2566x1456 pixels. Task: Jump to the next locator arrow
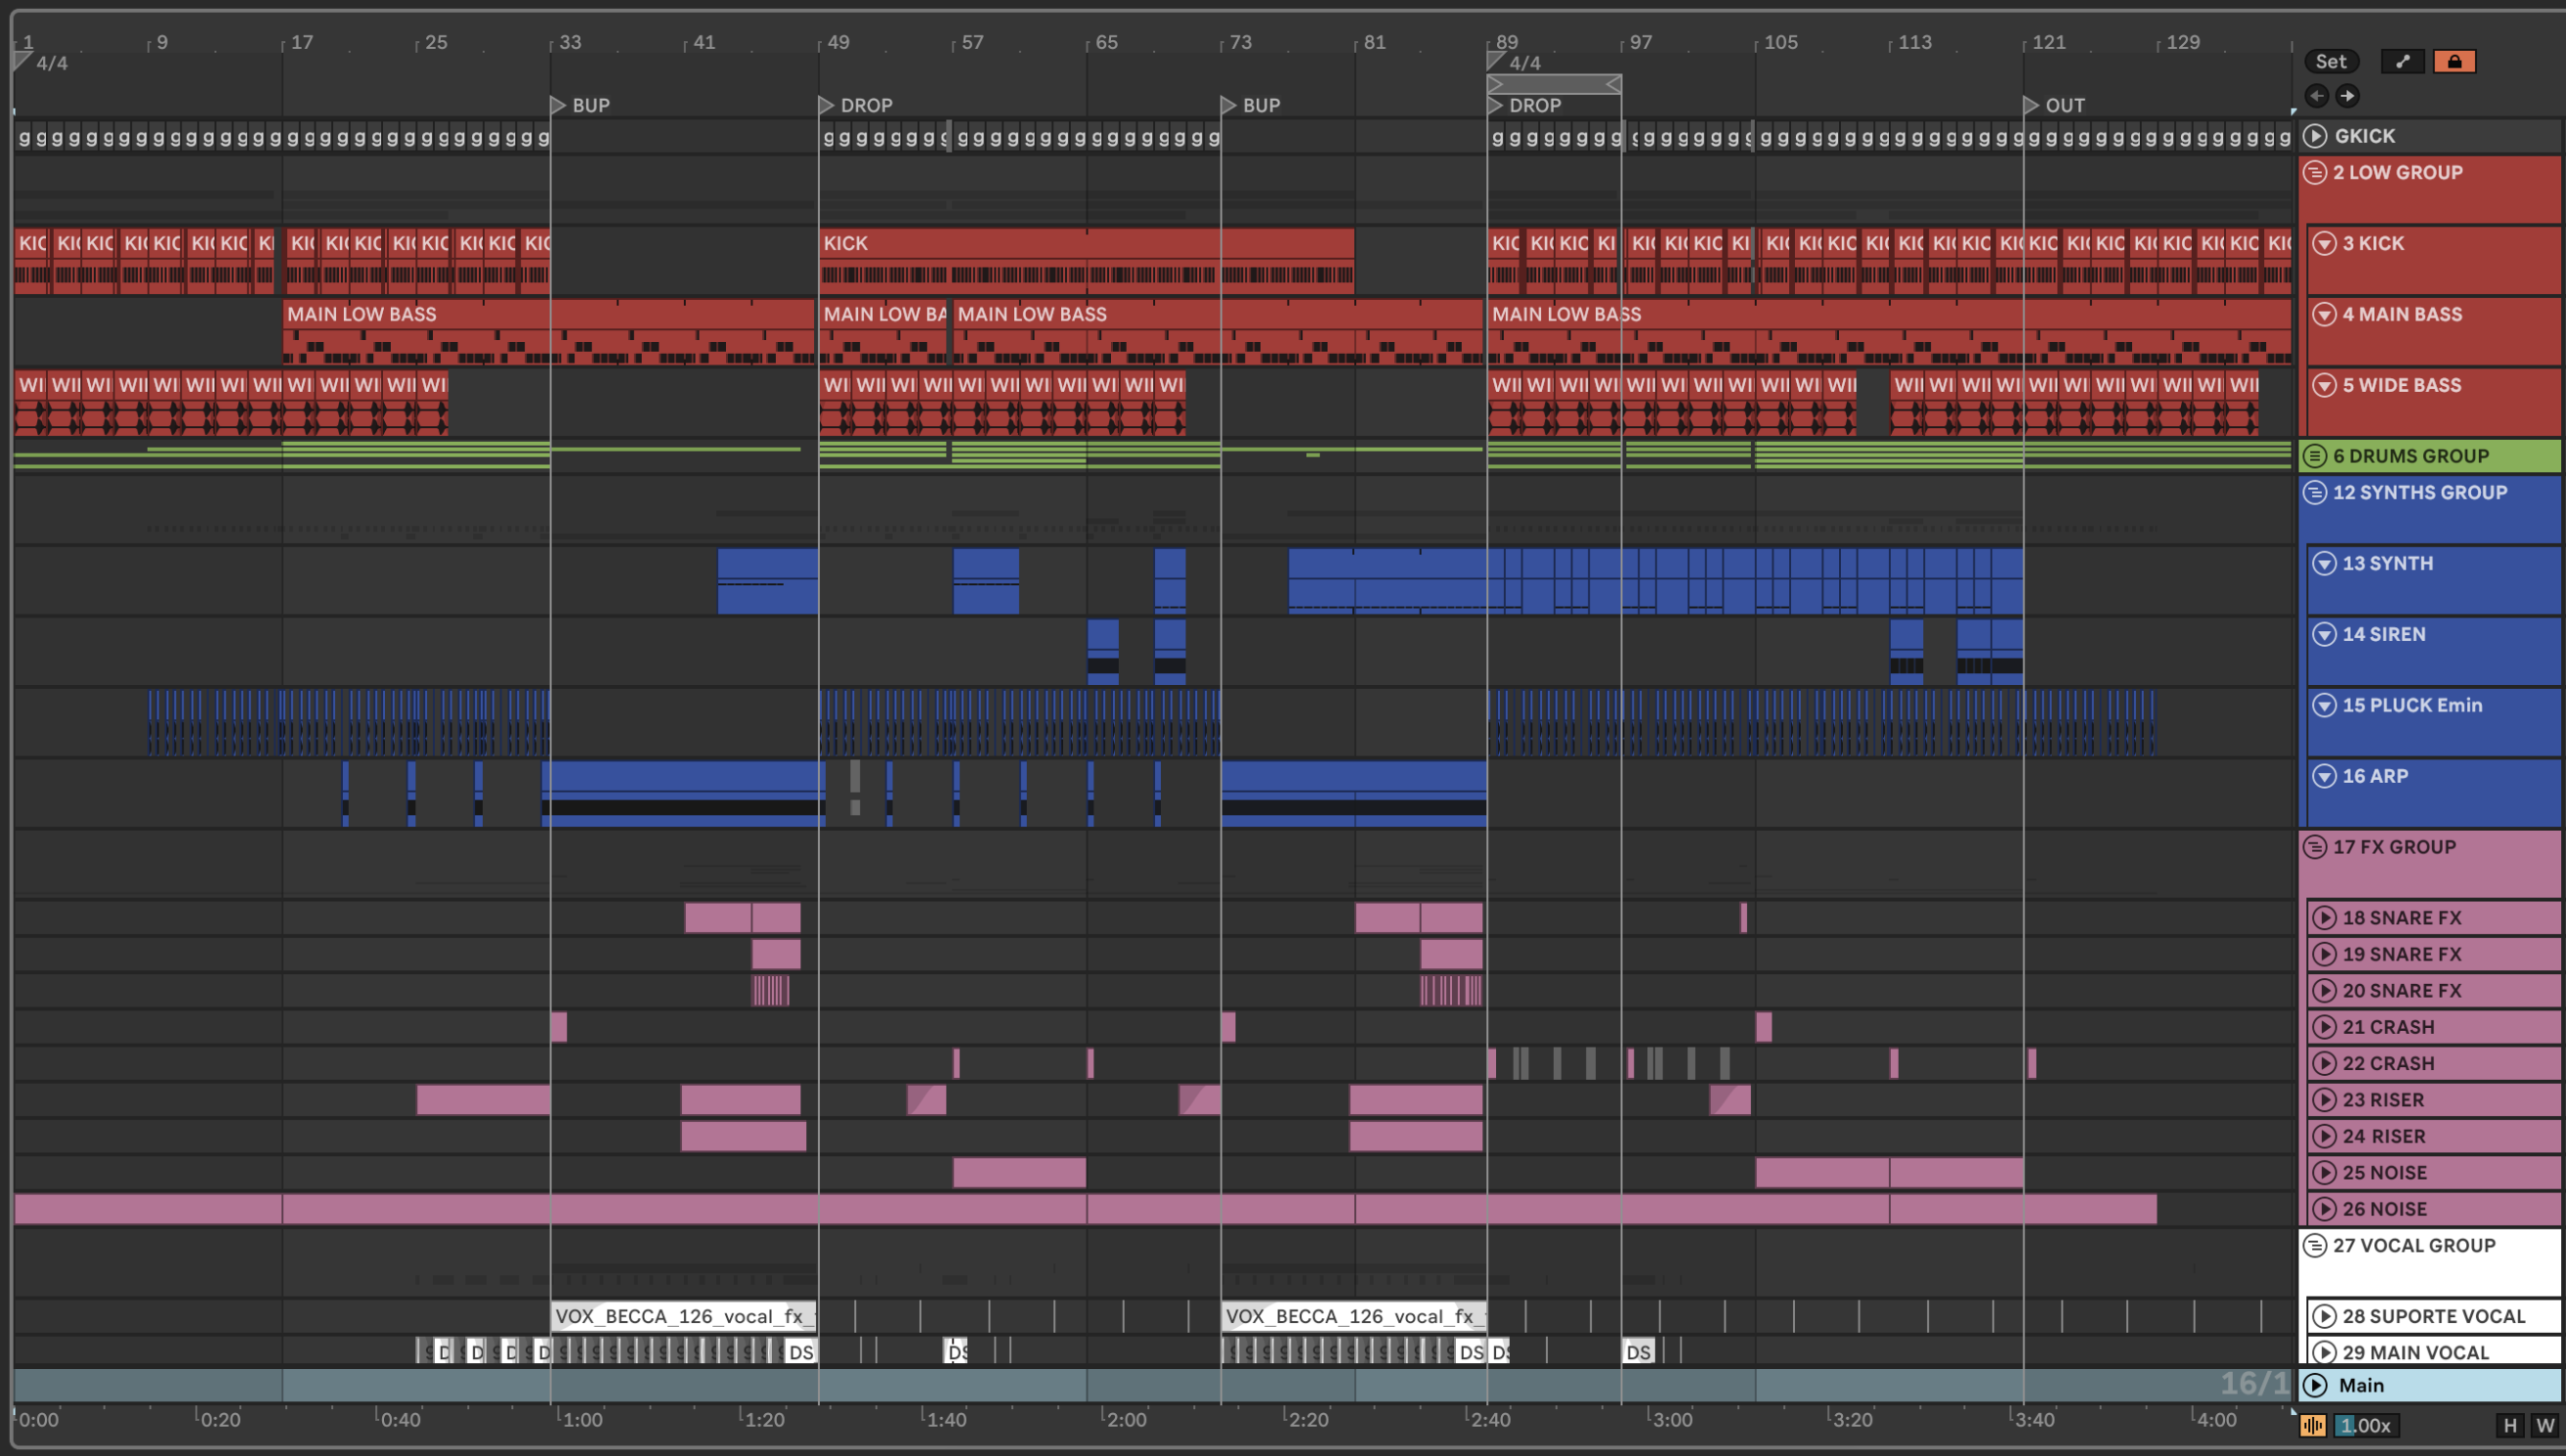2347,96
